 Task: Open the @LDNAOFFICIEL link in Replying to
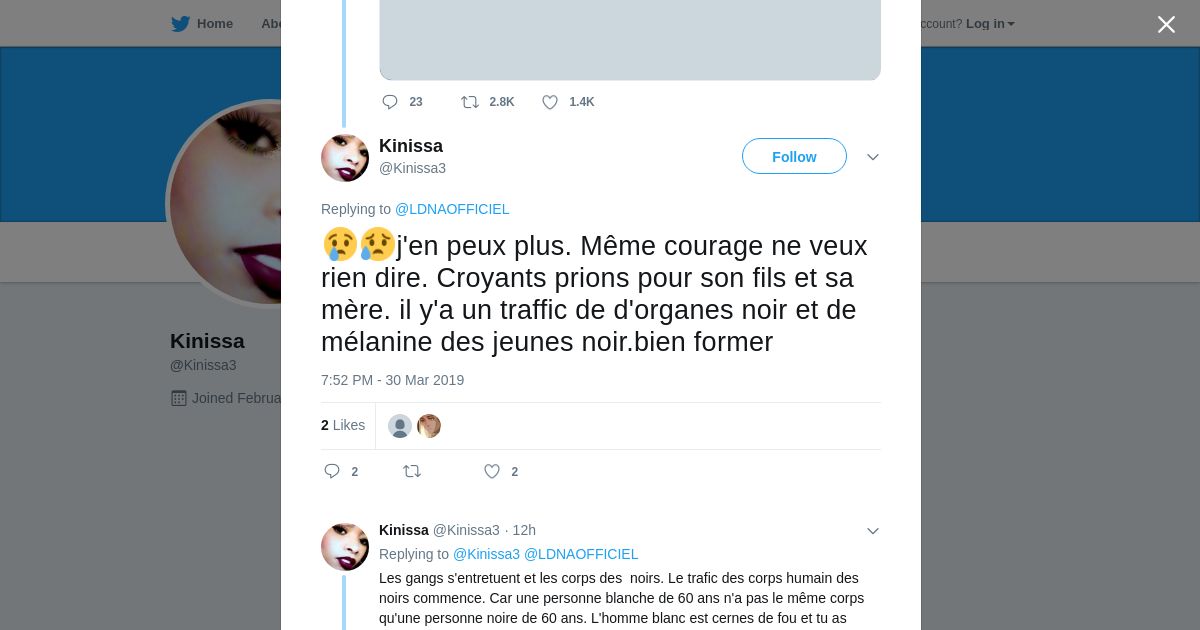(452, 209)
